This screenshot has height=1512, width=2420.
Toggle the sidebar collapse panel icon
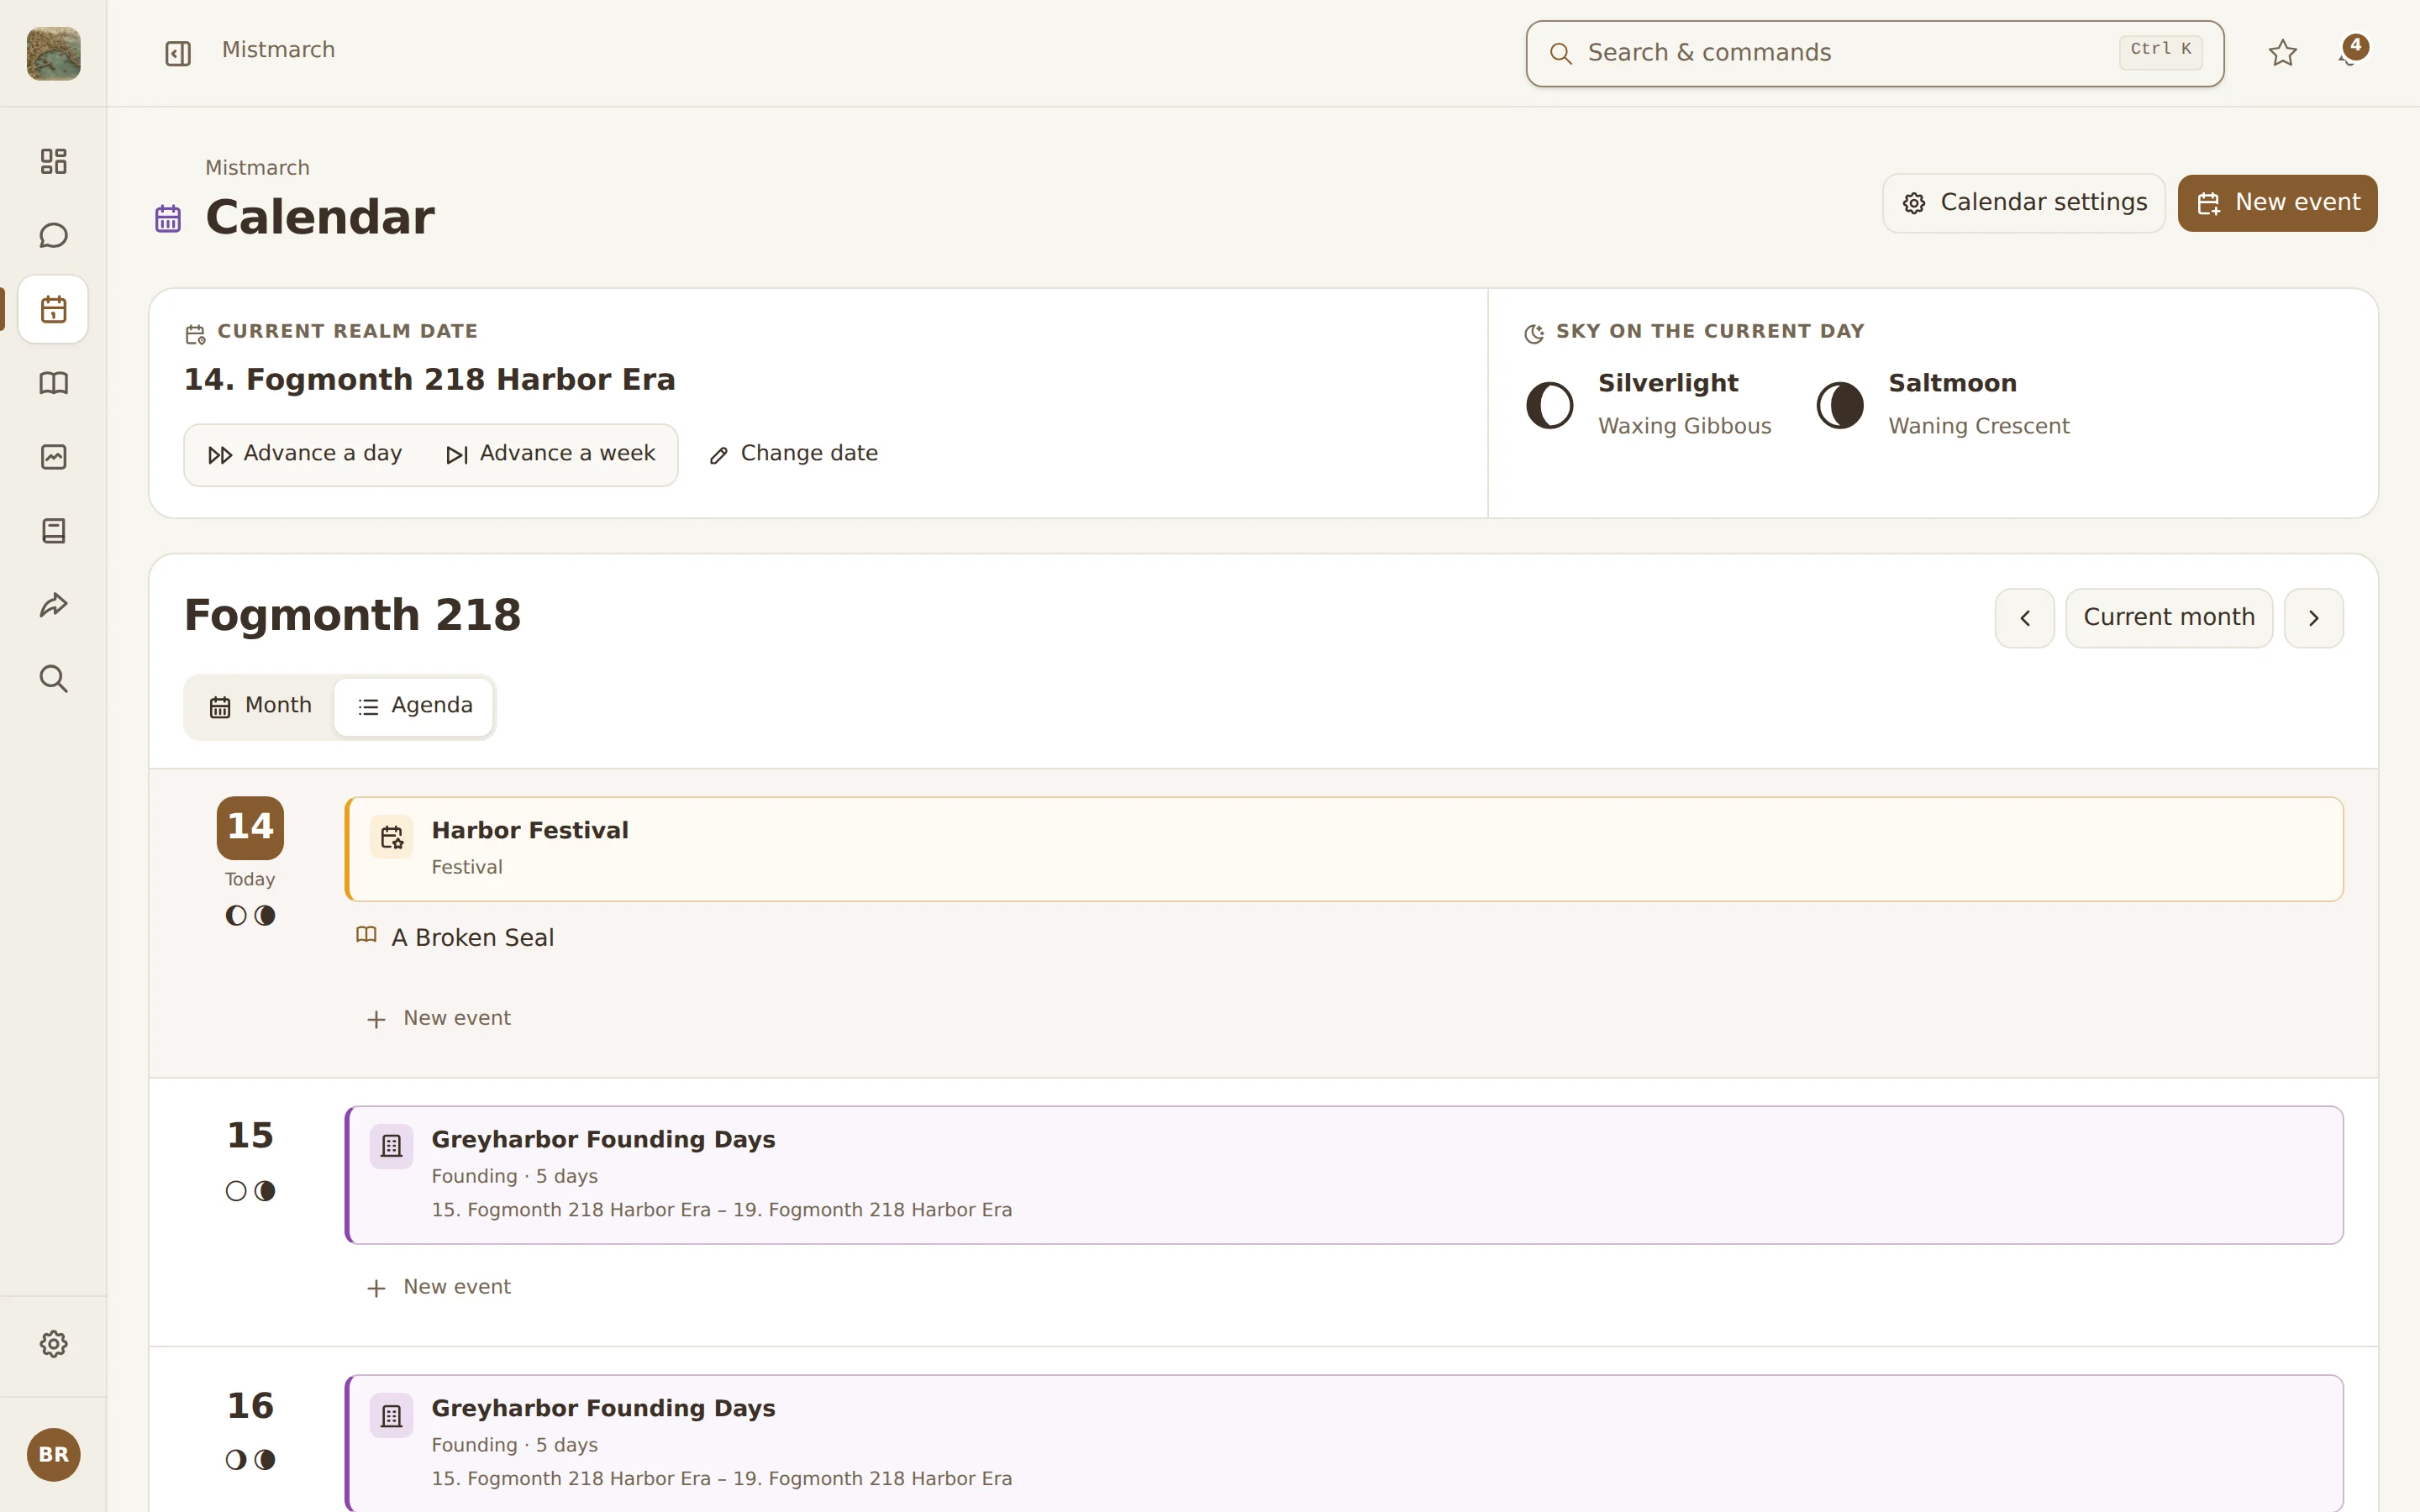point(178,53)
